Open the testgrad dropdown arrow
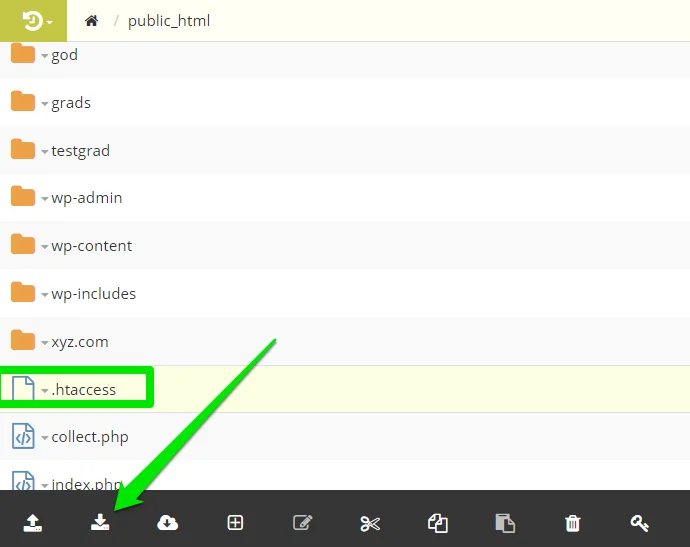 pyautogui.click(x=44, y=152)
